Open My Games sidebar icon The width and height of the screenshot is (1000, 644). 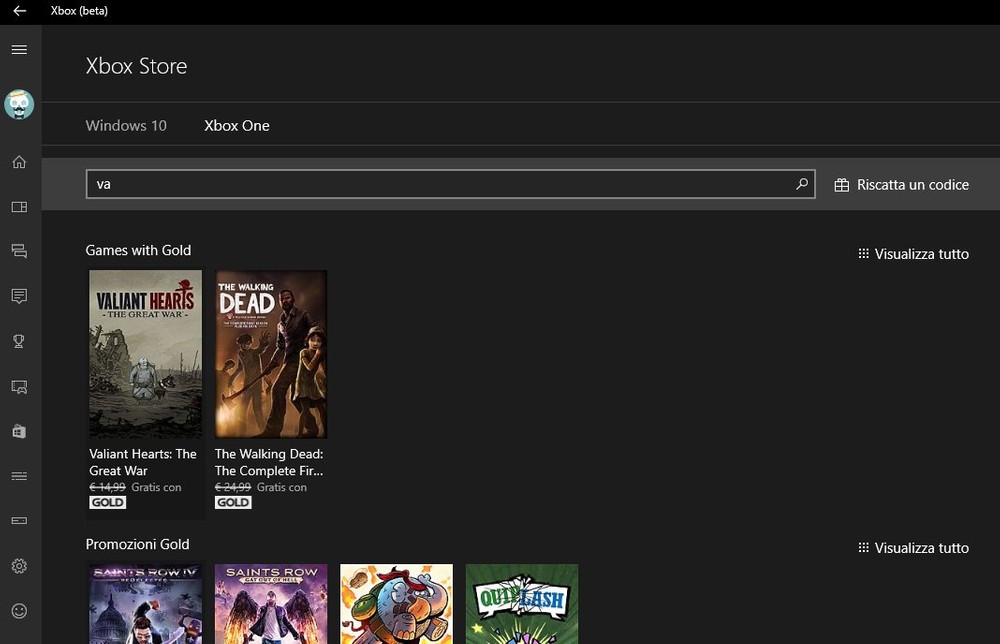[x=19, y=207]
